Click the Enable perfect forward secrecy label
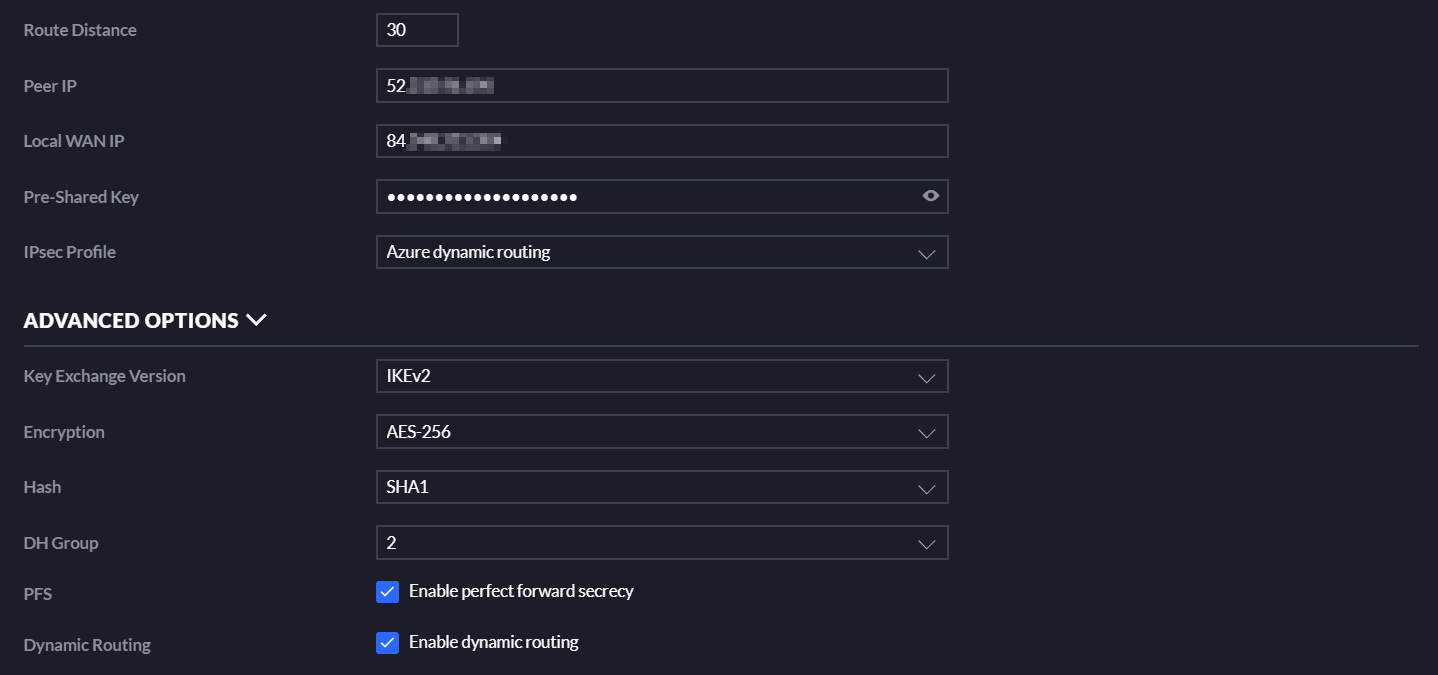1438x675 pixels. click(521, 591)
